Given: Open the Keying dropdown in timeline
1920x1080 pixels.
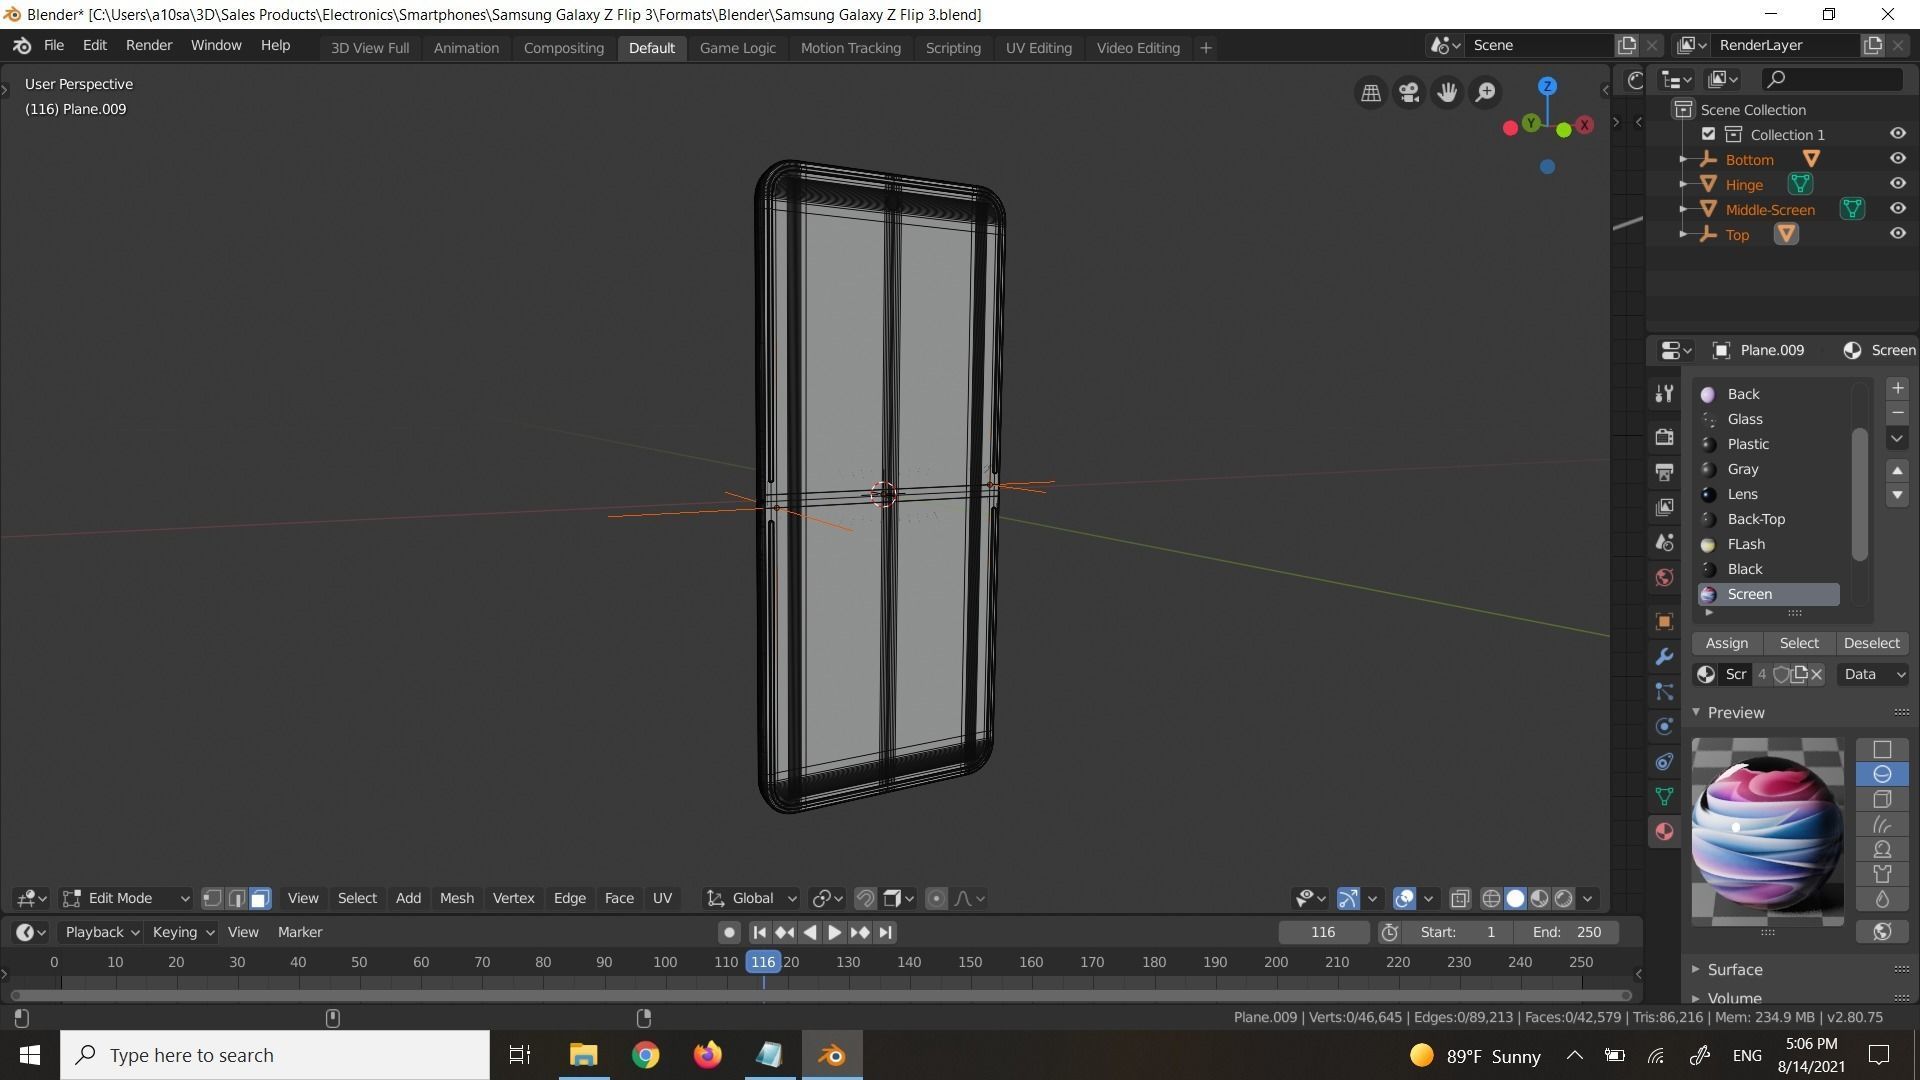Looking at the screenshot, I should [182, 932].
